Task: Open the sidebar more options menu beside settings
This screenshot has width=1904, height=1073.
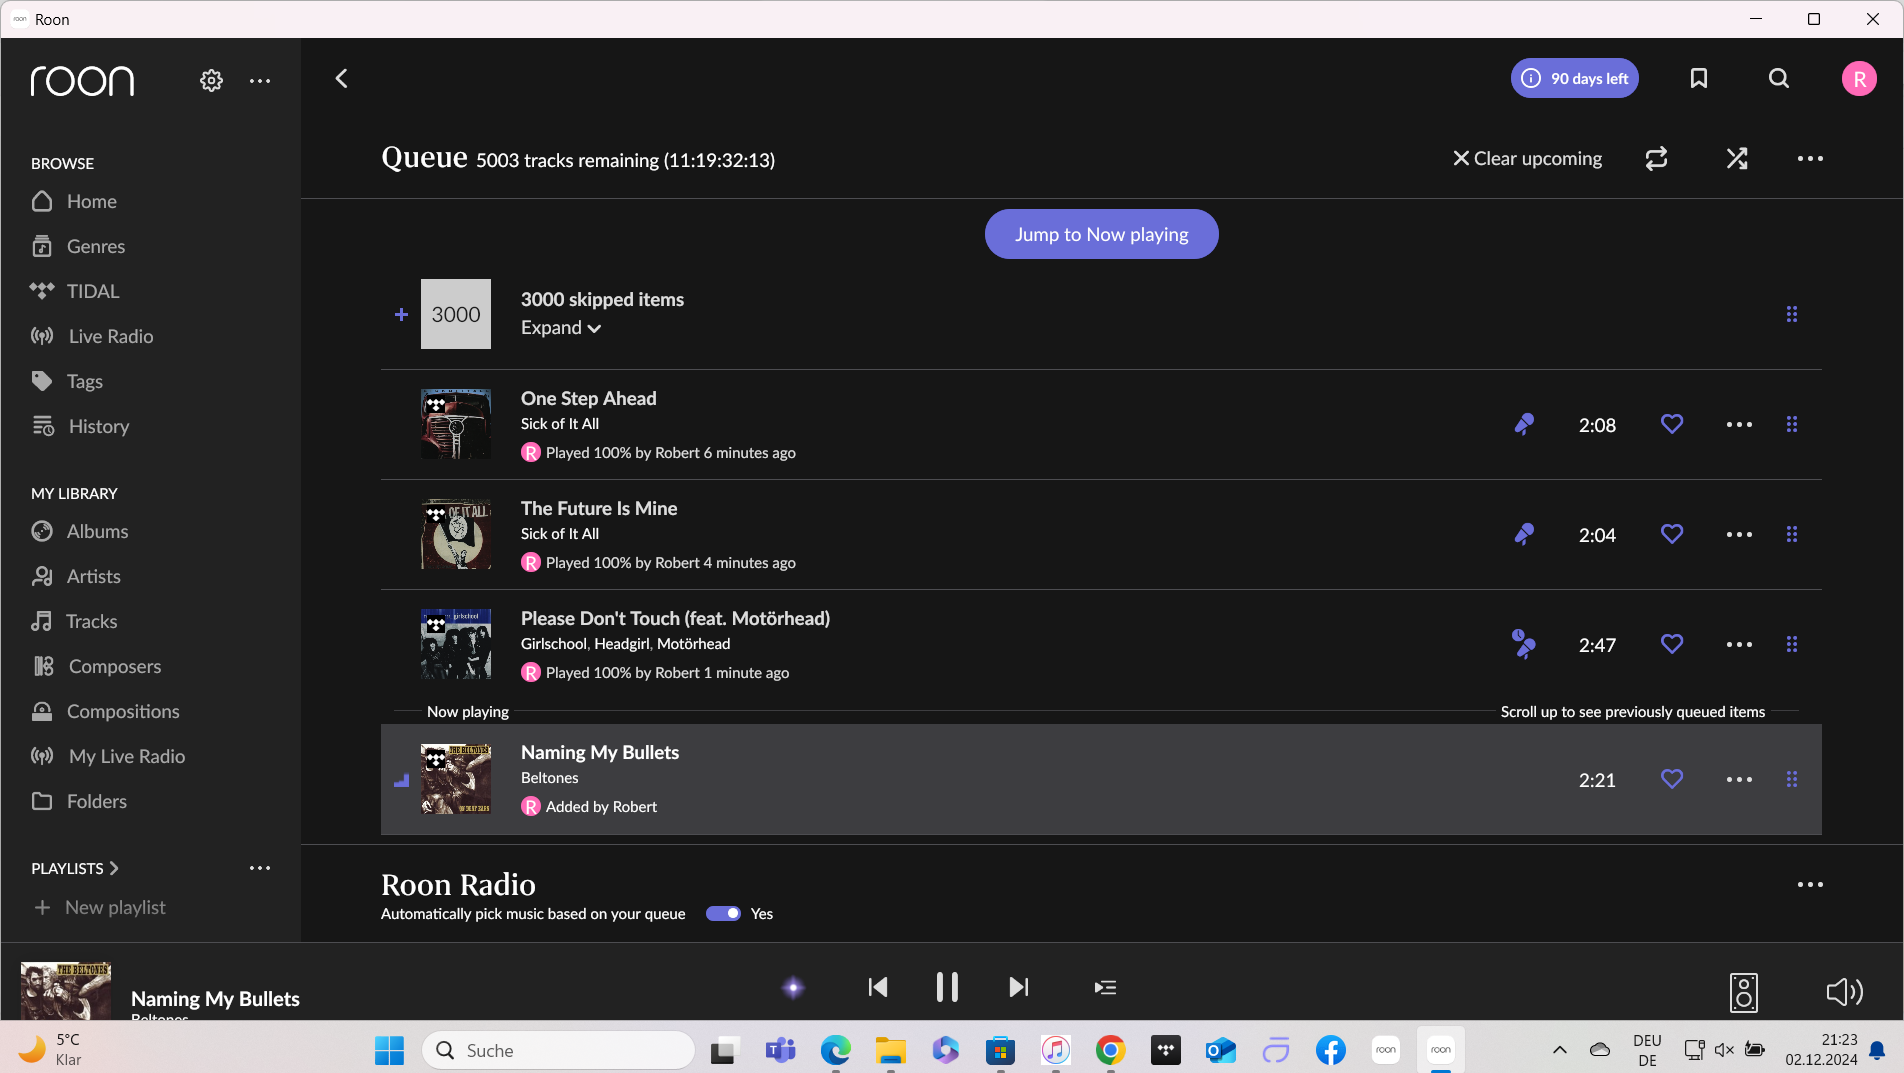Action: 260,81
